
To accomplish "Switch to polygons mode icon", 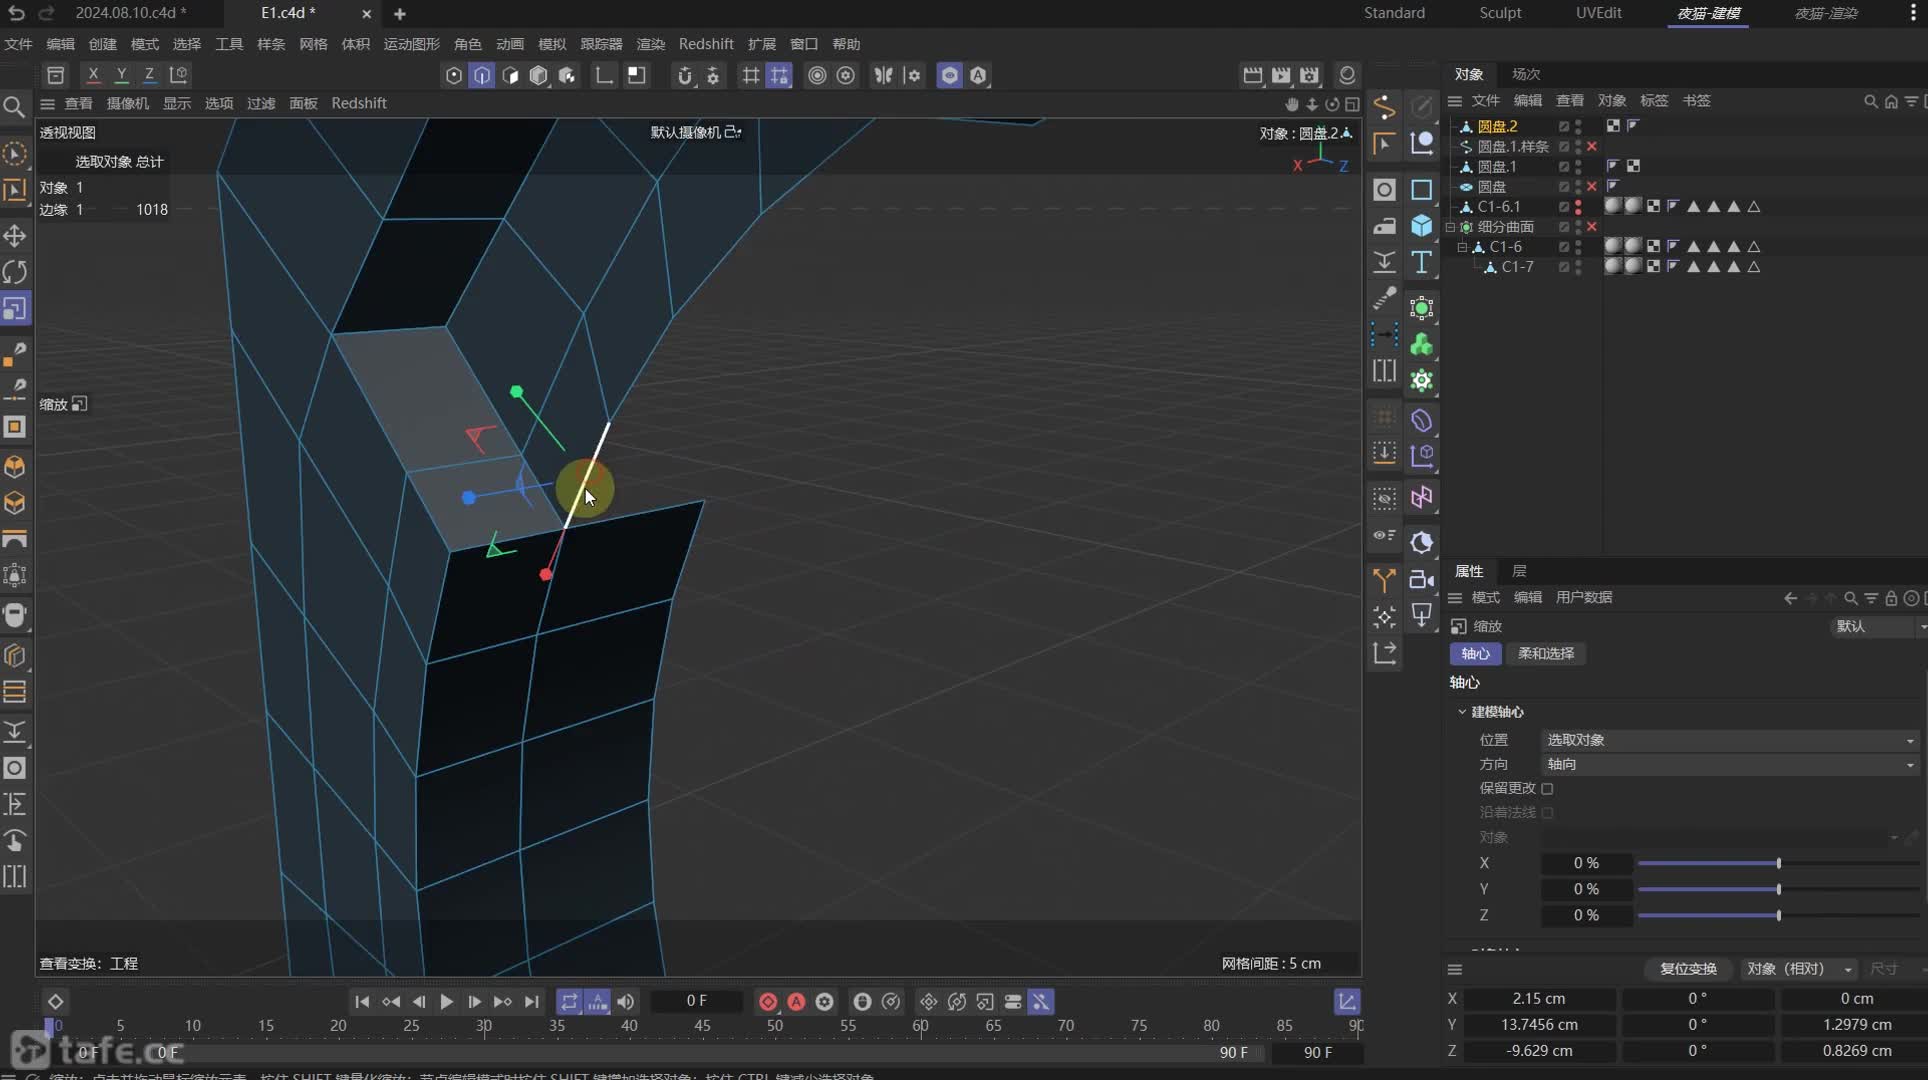I will click(x=510, y=76).
